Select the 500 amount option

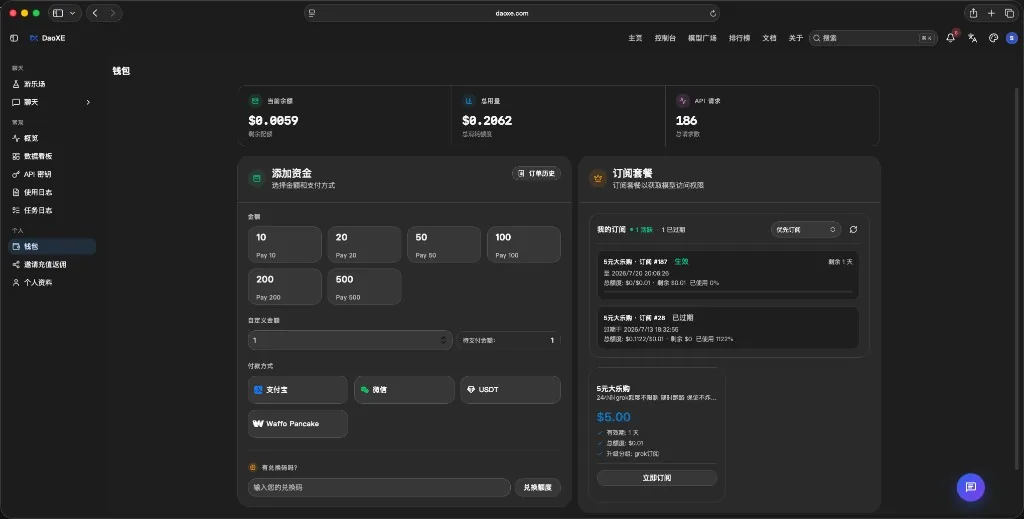pyautogui.click(x=364, y=287)
